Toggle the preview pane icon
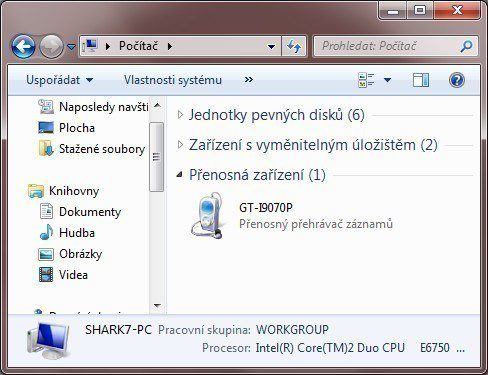Image resolution: width=488 pixels, height=375 pixels. coord(421,80)
